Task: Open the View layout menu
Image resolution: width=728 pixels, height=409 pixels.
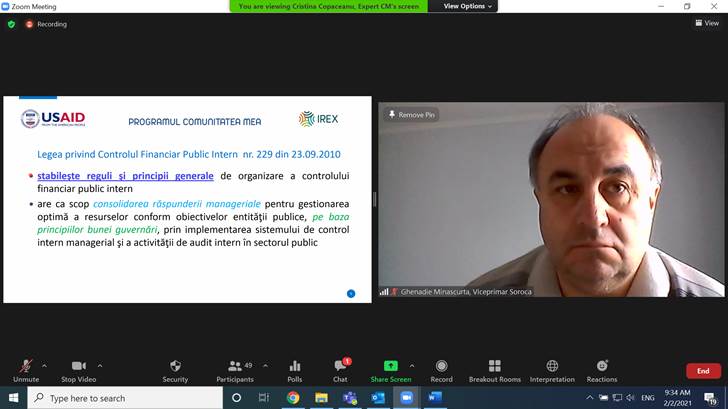Action: click(706, 24)
